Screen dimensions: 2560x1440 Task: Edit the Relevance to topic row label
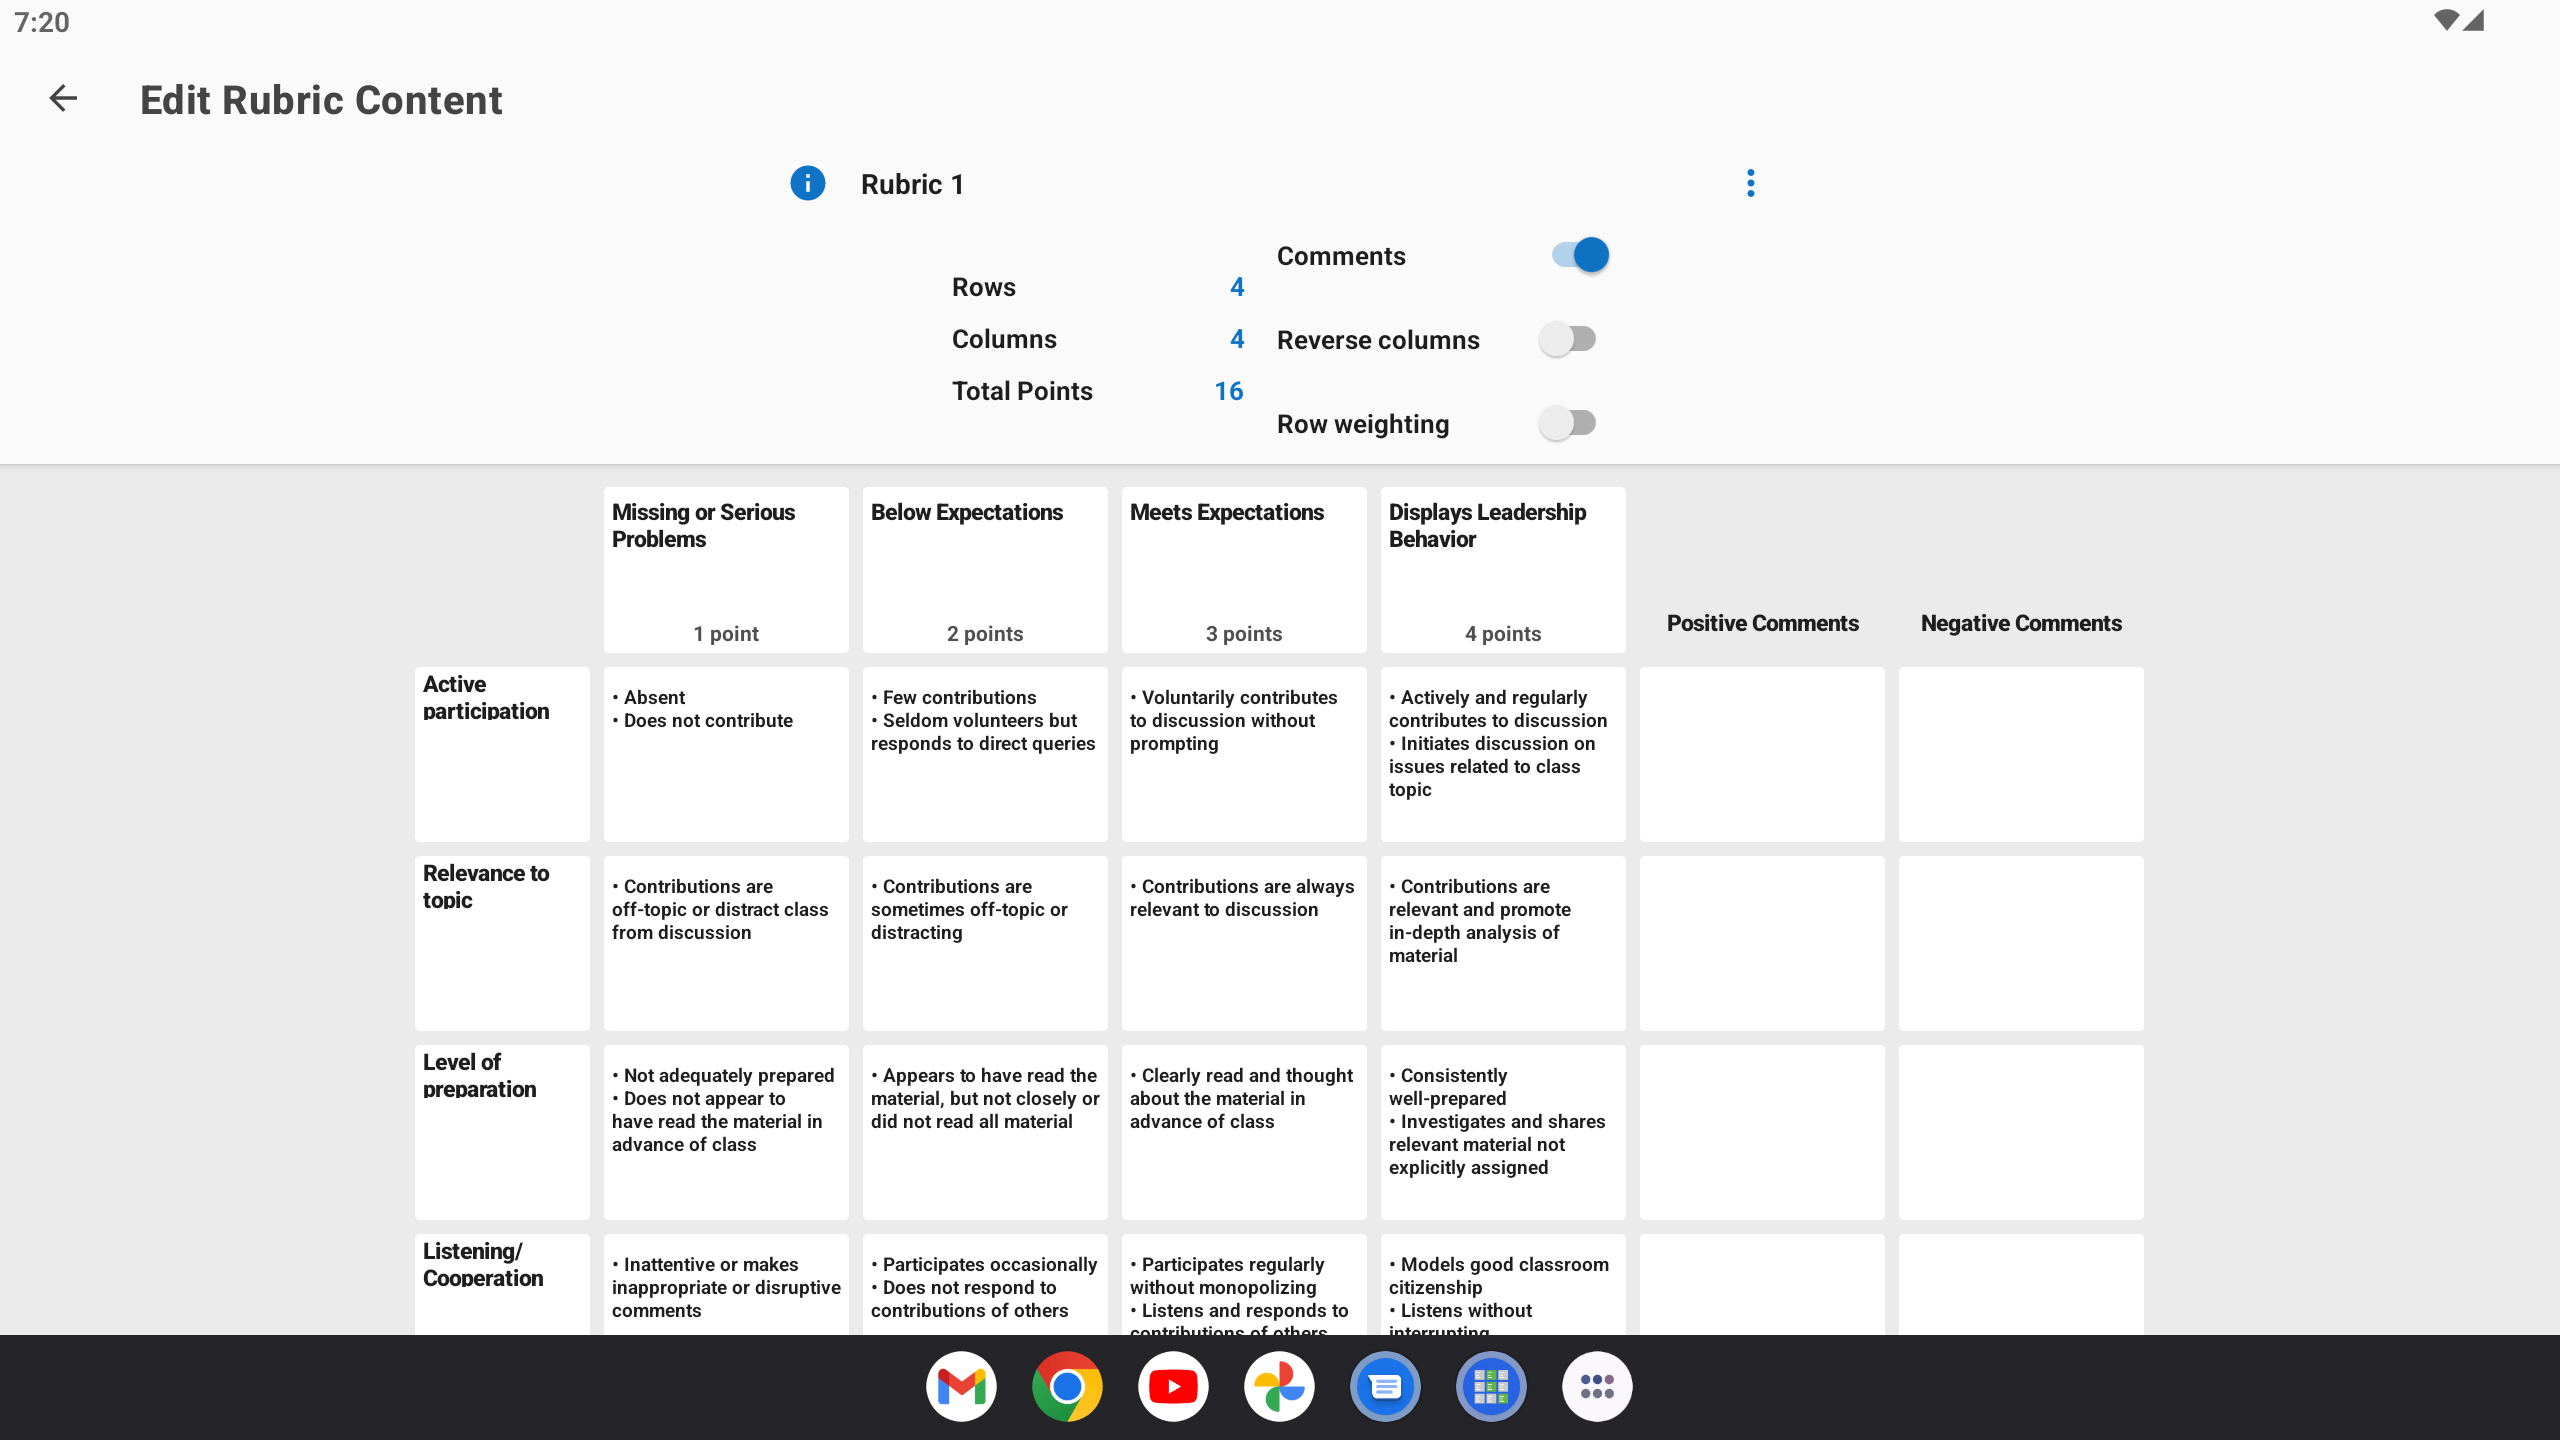502,943
